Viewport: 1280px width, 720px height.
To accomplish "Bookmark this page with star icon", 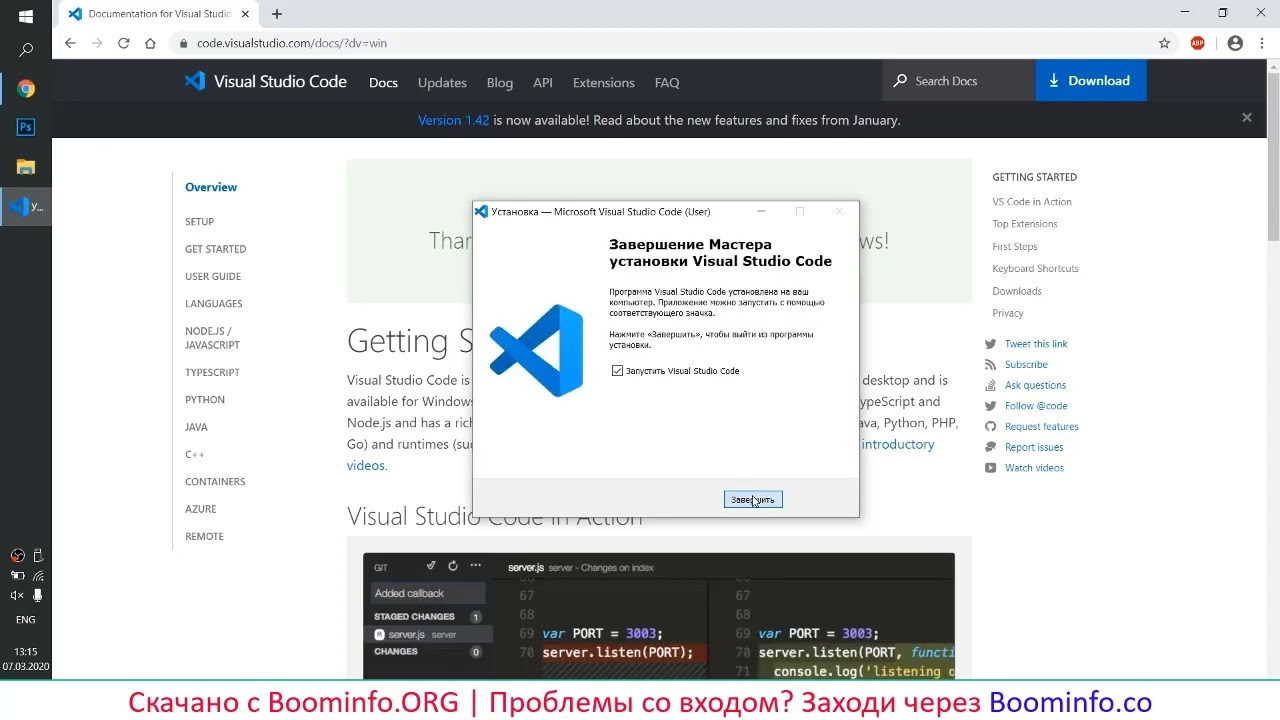I will (x=1164, y=43).
